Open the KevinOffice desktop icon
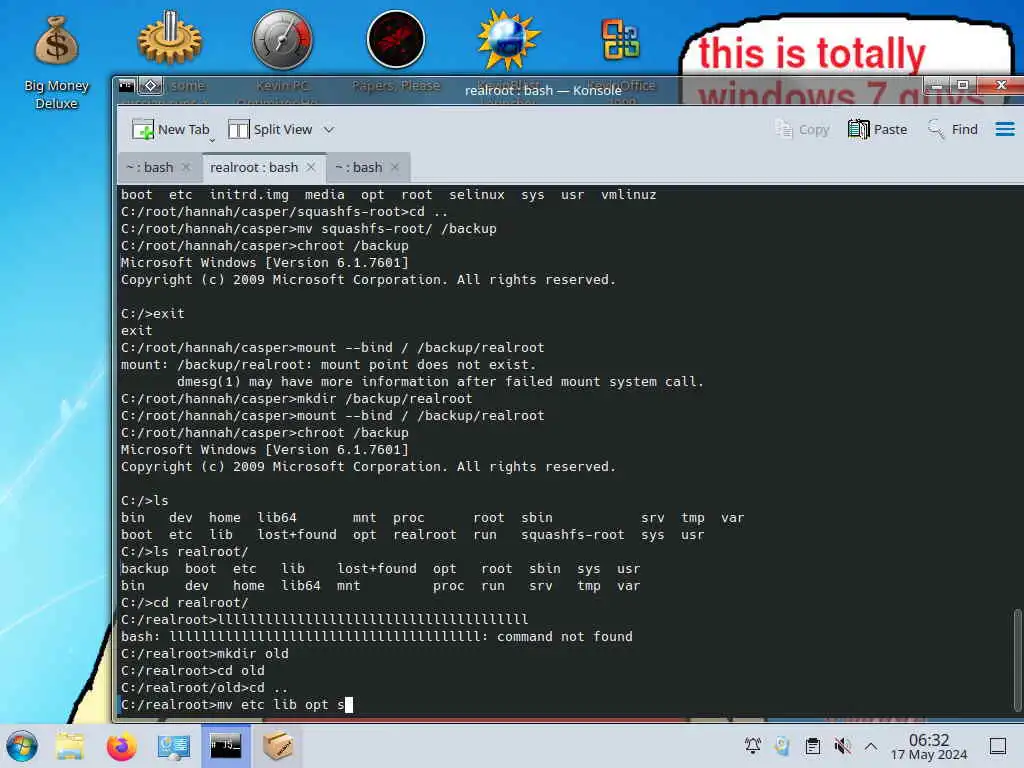The width and height of the screenshot is (1024, 768). point(620,39)
